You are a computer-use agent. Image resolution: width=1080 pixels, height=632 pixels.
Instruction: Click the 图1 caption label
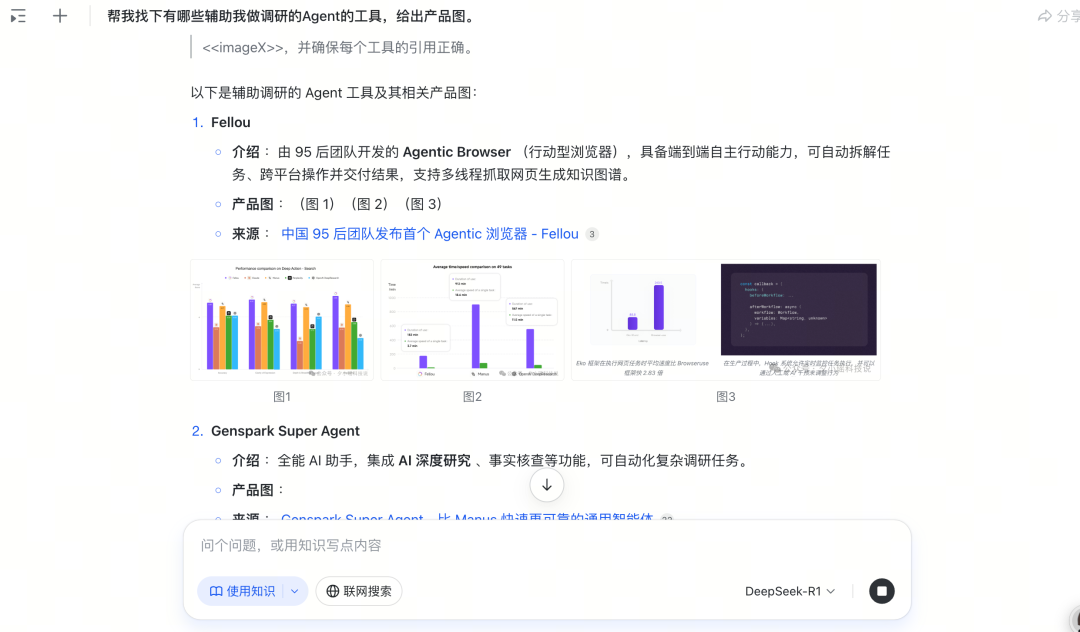(282, 397)
